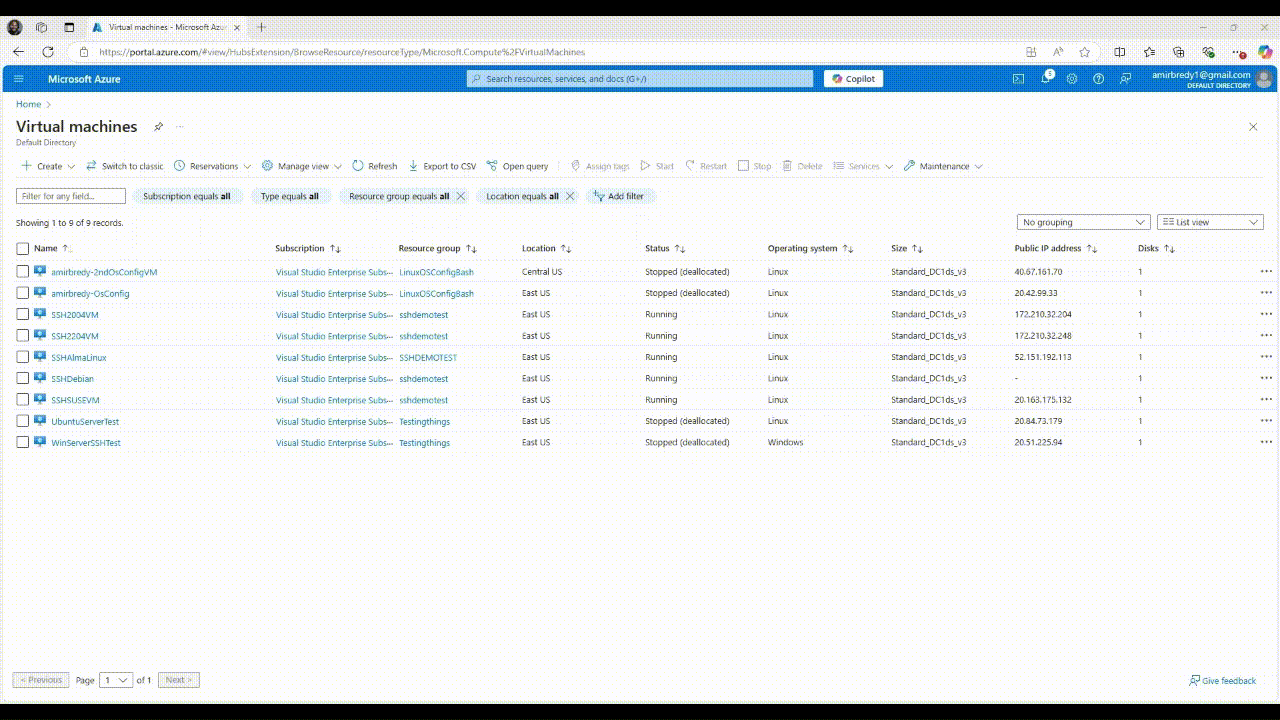
Task: Open the portal Settings gear
Action: point(1071,78)
